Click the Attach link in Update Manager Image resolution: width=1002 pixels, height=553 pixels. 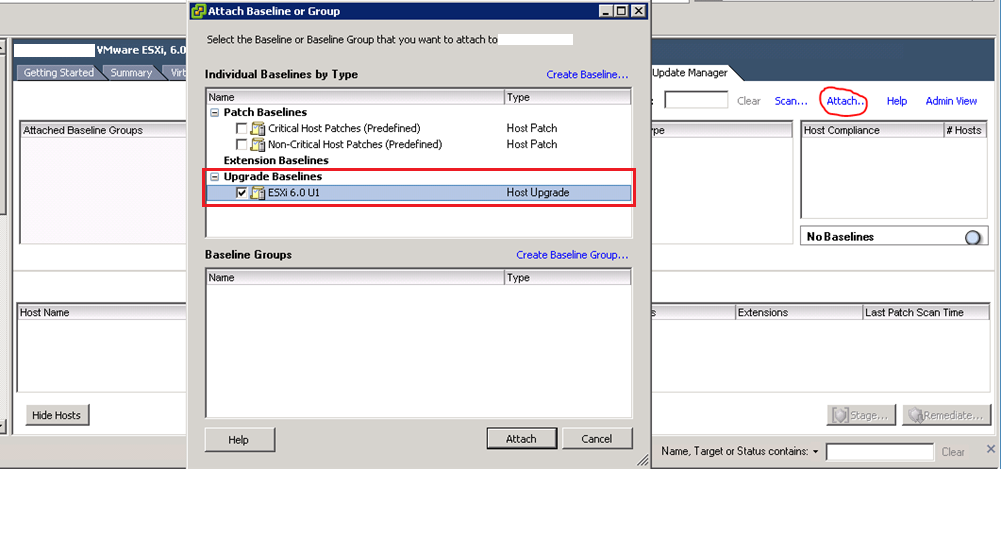coord(845,101)
